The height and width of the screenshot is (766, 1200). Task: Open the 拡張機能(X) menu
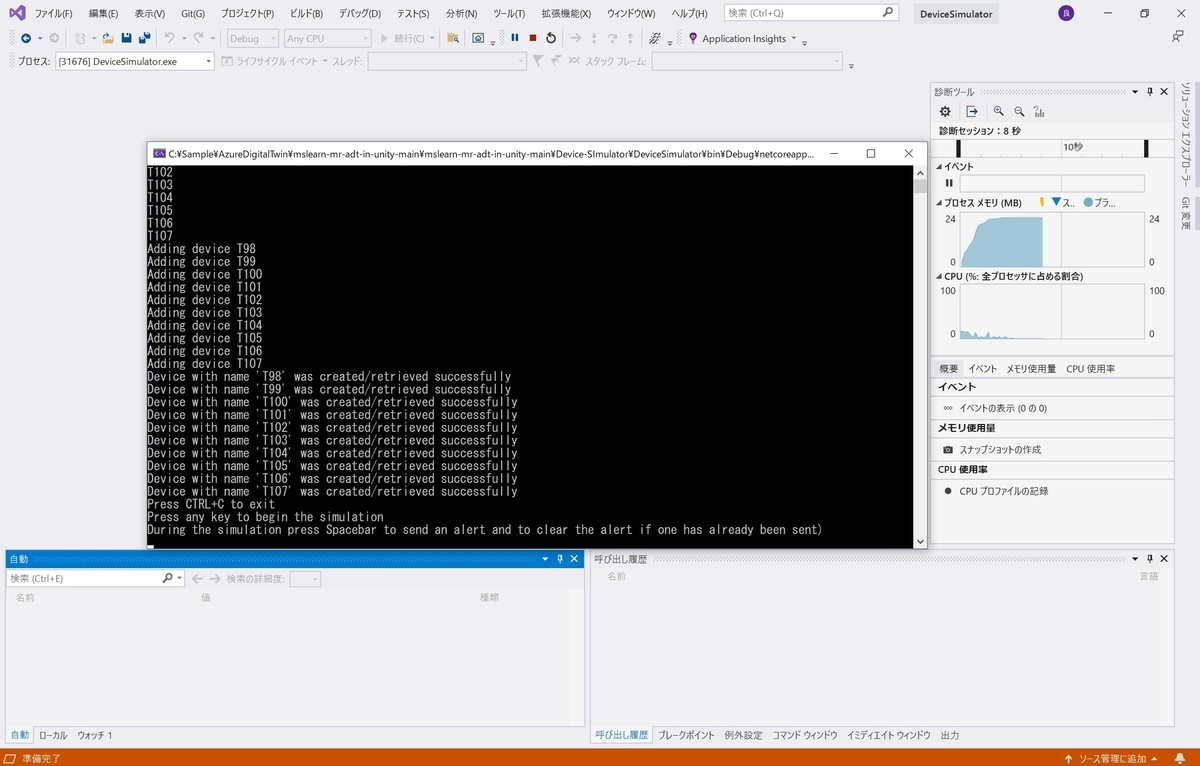566,13
